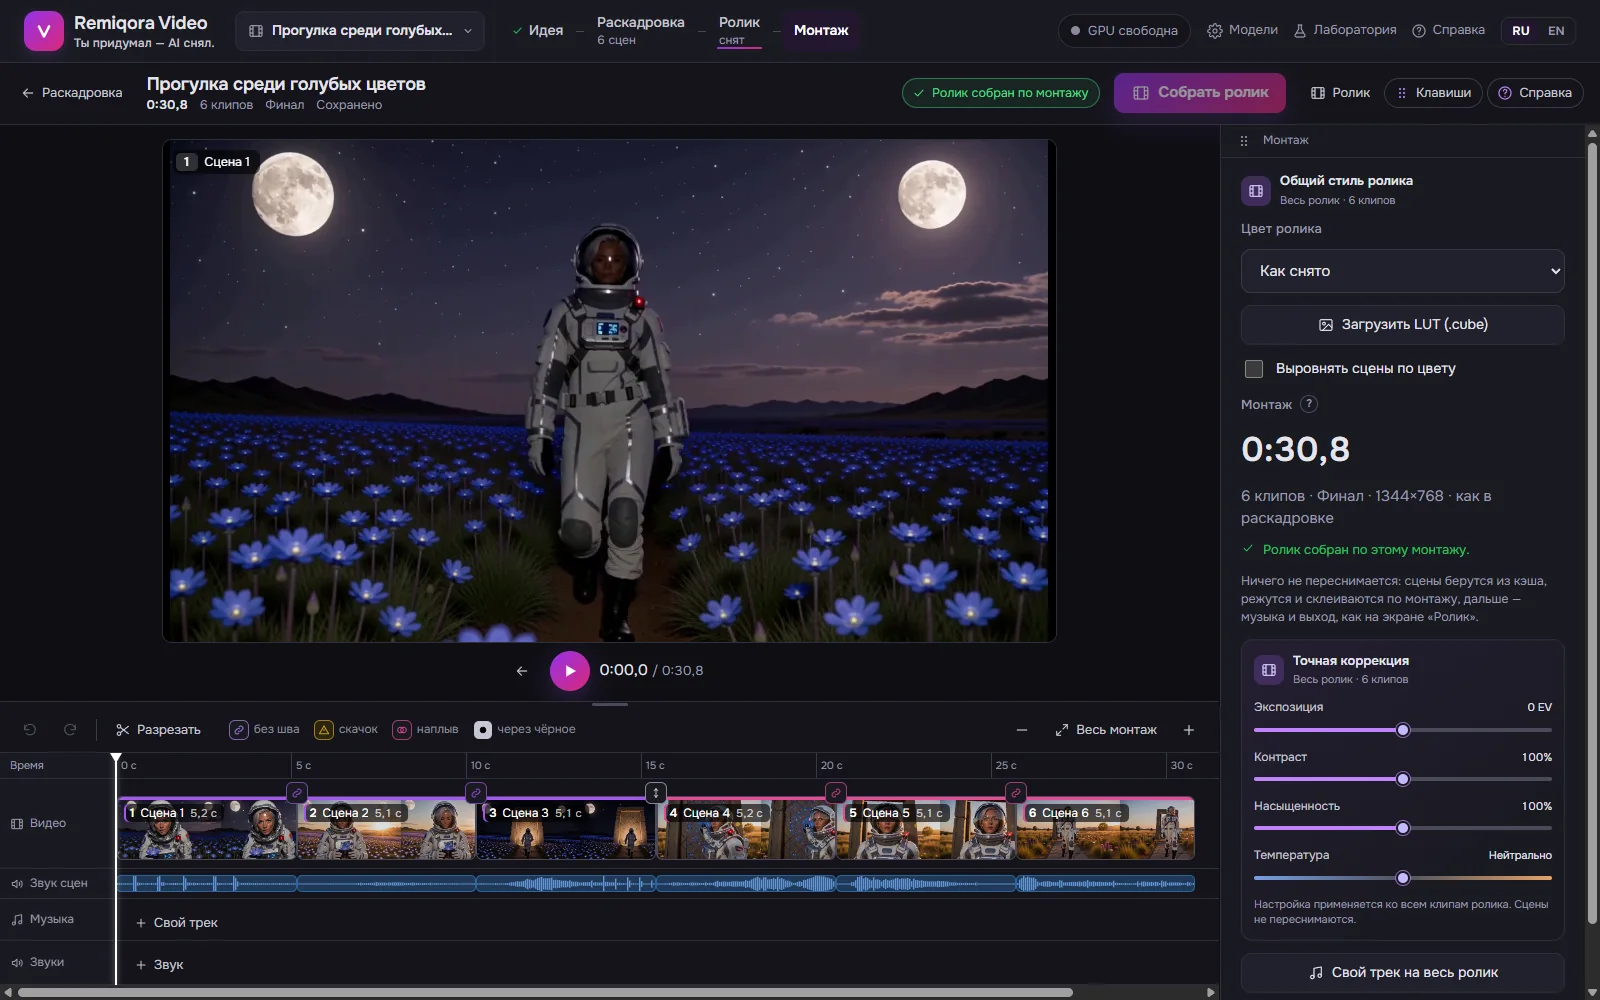Play the video preview
The image size is (1600, 1000).
click(x=569, y=671)
